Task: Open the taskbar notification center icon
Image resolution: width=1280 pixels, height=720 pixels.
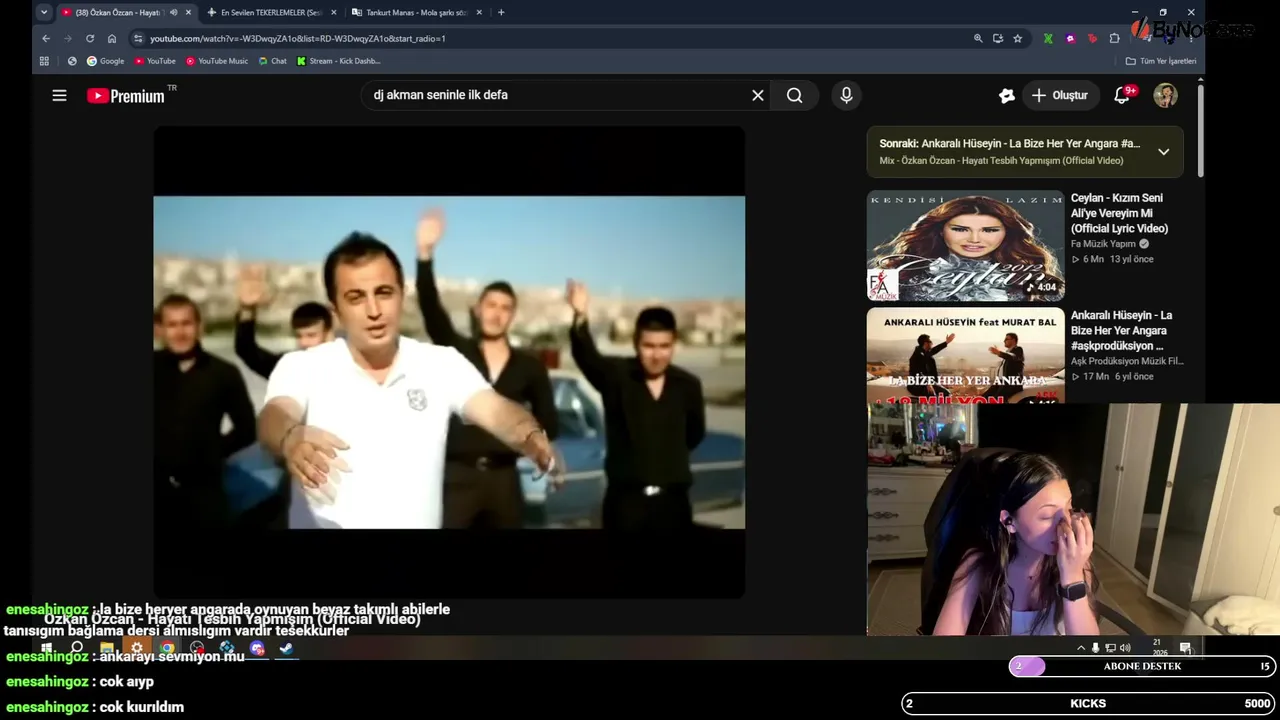Action: pyautogui.click(x=1185, y=648)
